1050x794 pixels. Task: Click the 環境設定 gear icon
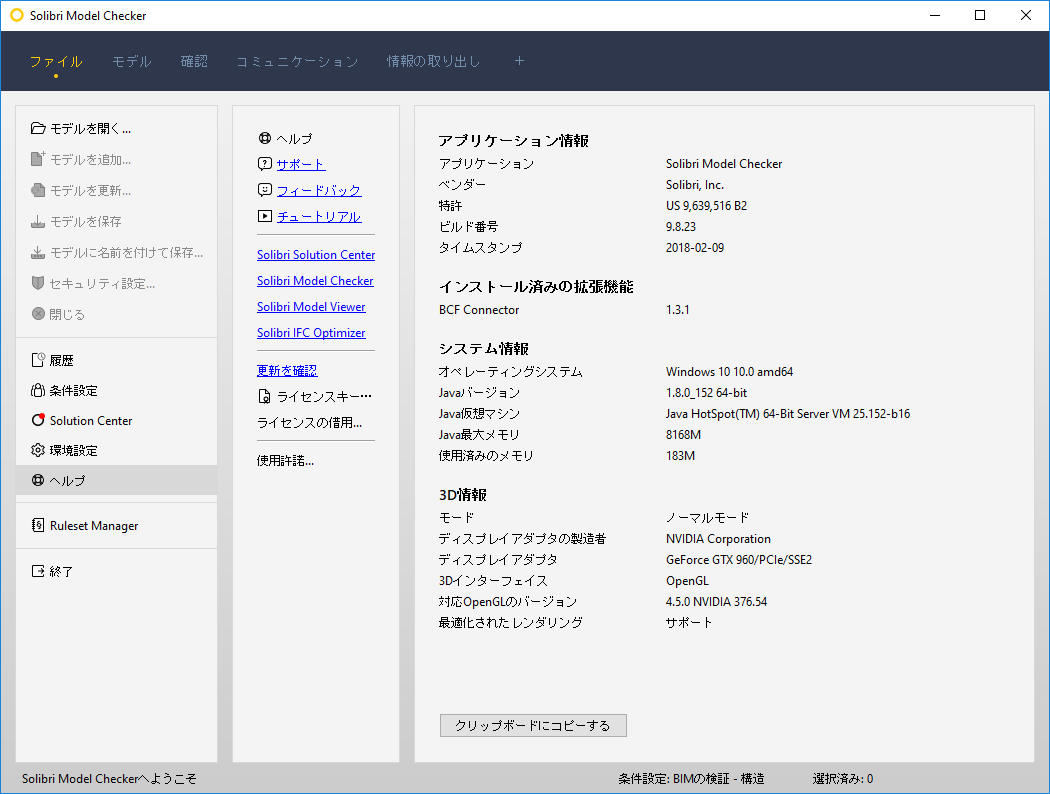point(38,450)
